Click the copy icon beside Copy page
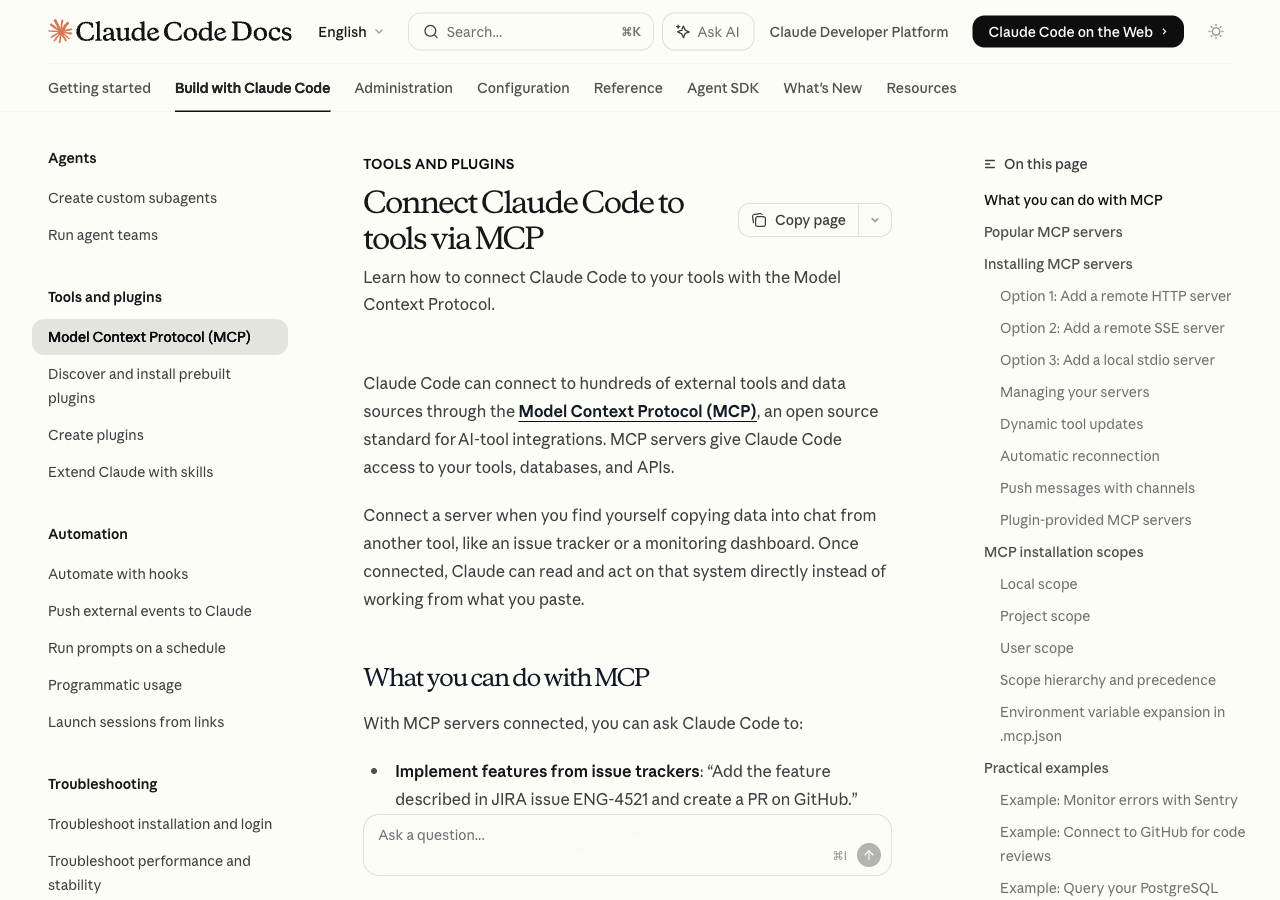The image size is (1280, 900). click(x=759, y=220)
